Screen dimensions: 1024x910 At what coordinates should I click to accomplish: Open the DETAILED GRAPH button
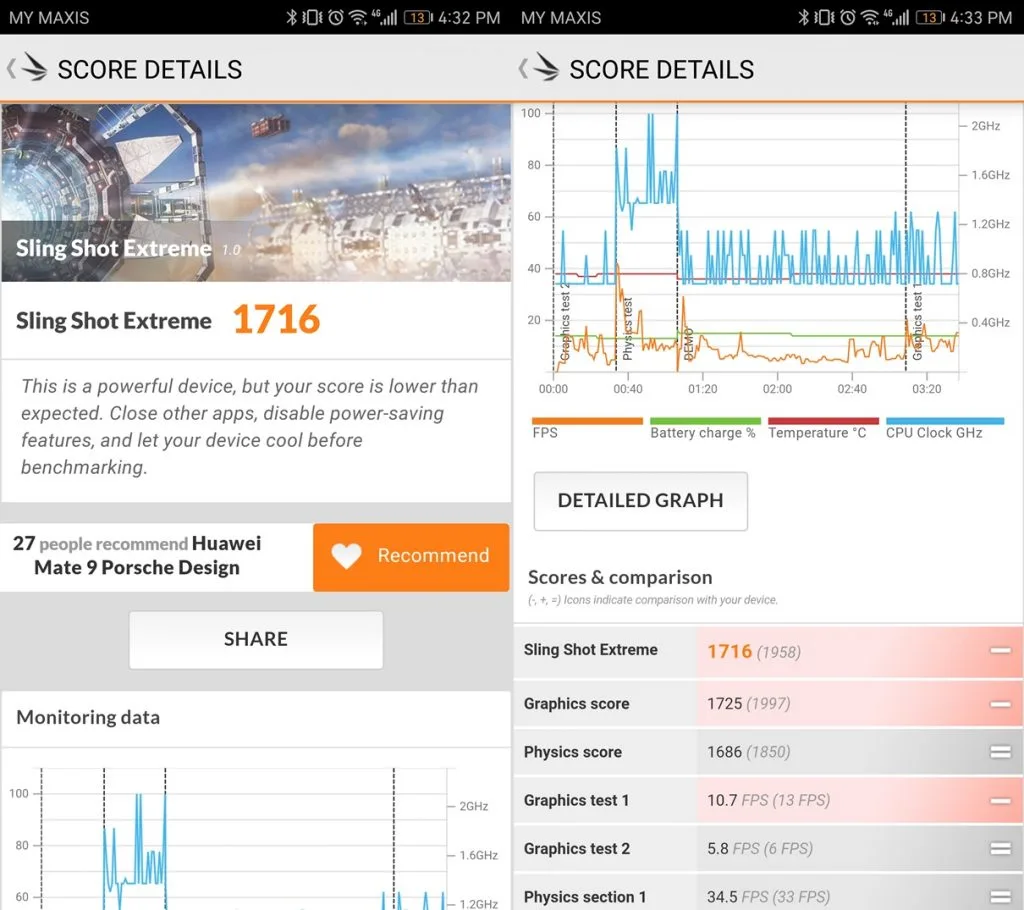click(641, 500)
